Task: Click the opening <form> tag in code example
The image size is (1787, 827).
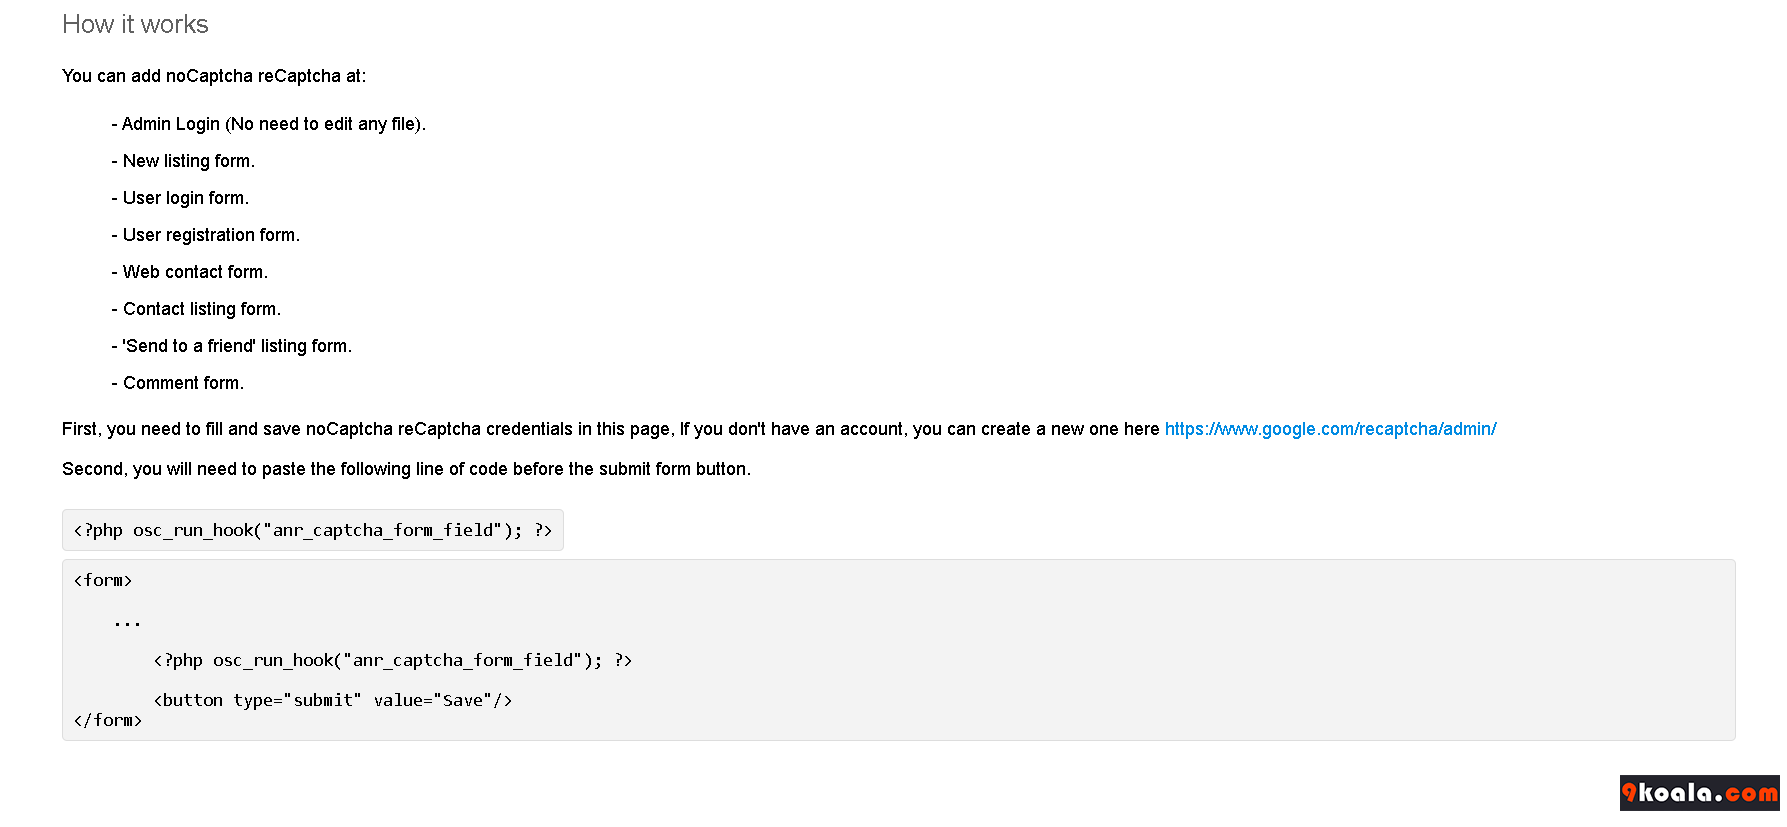Action: click(x=103, y=580)
